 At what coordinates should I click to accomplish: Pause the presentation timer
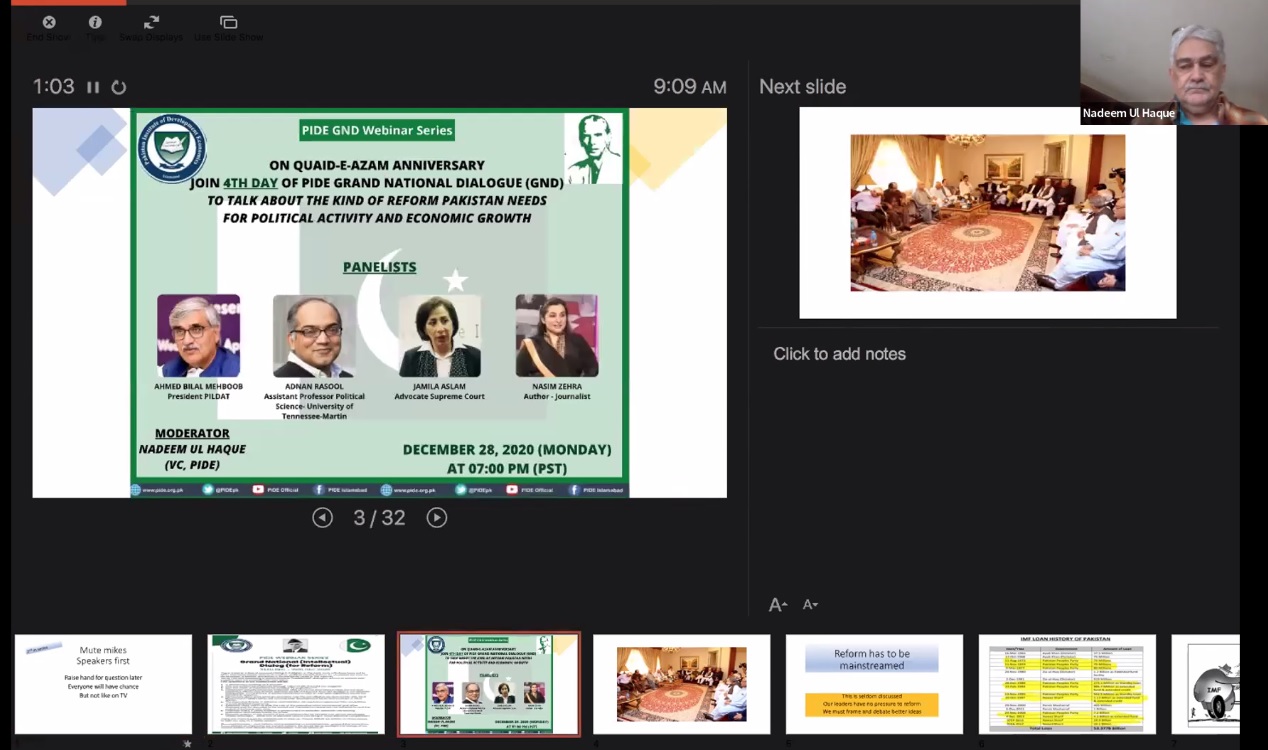(93, 87)
